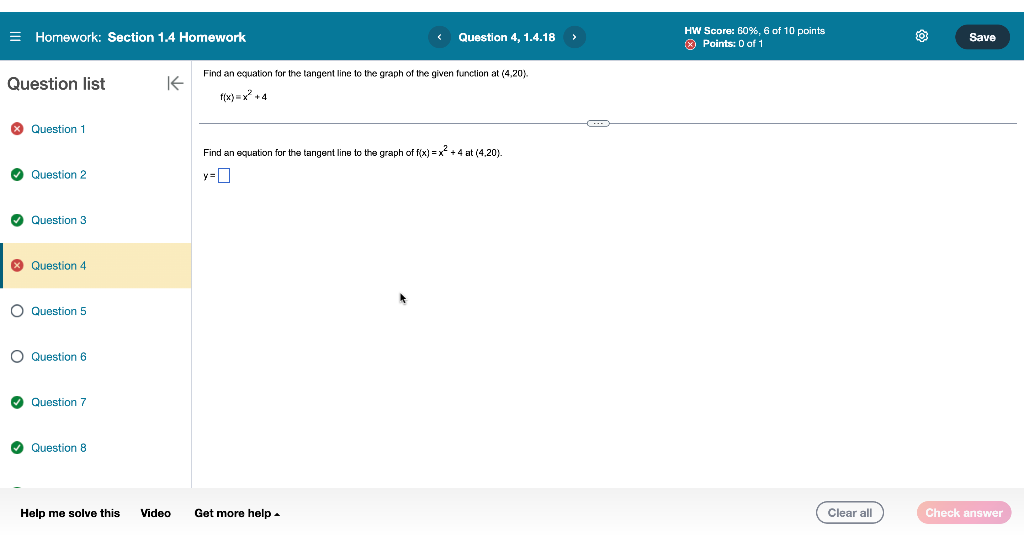Open Question 2 link

[x=59, y=174]
